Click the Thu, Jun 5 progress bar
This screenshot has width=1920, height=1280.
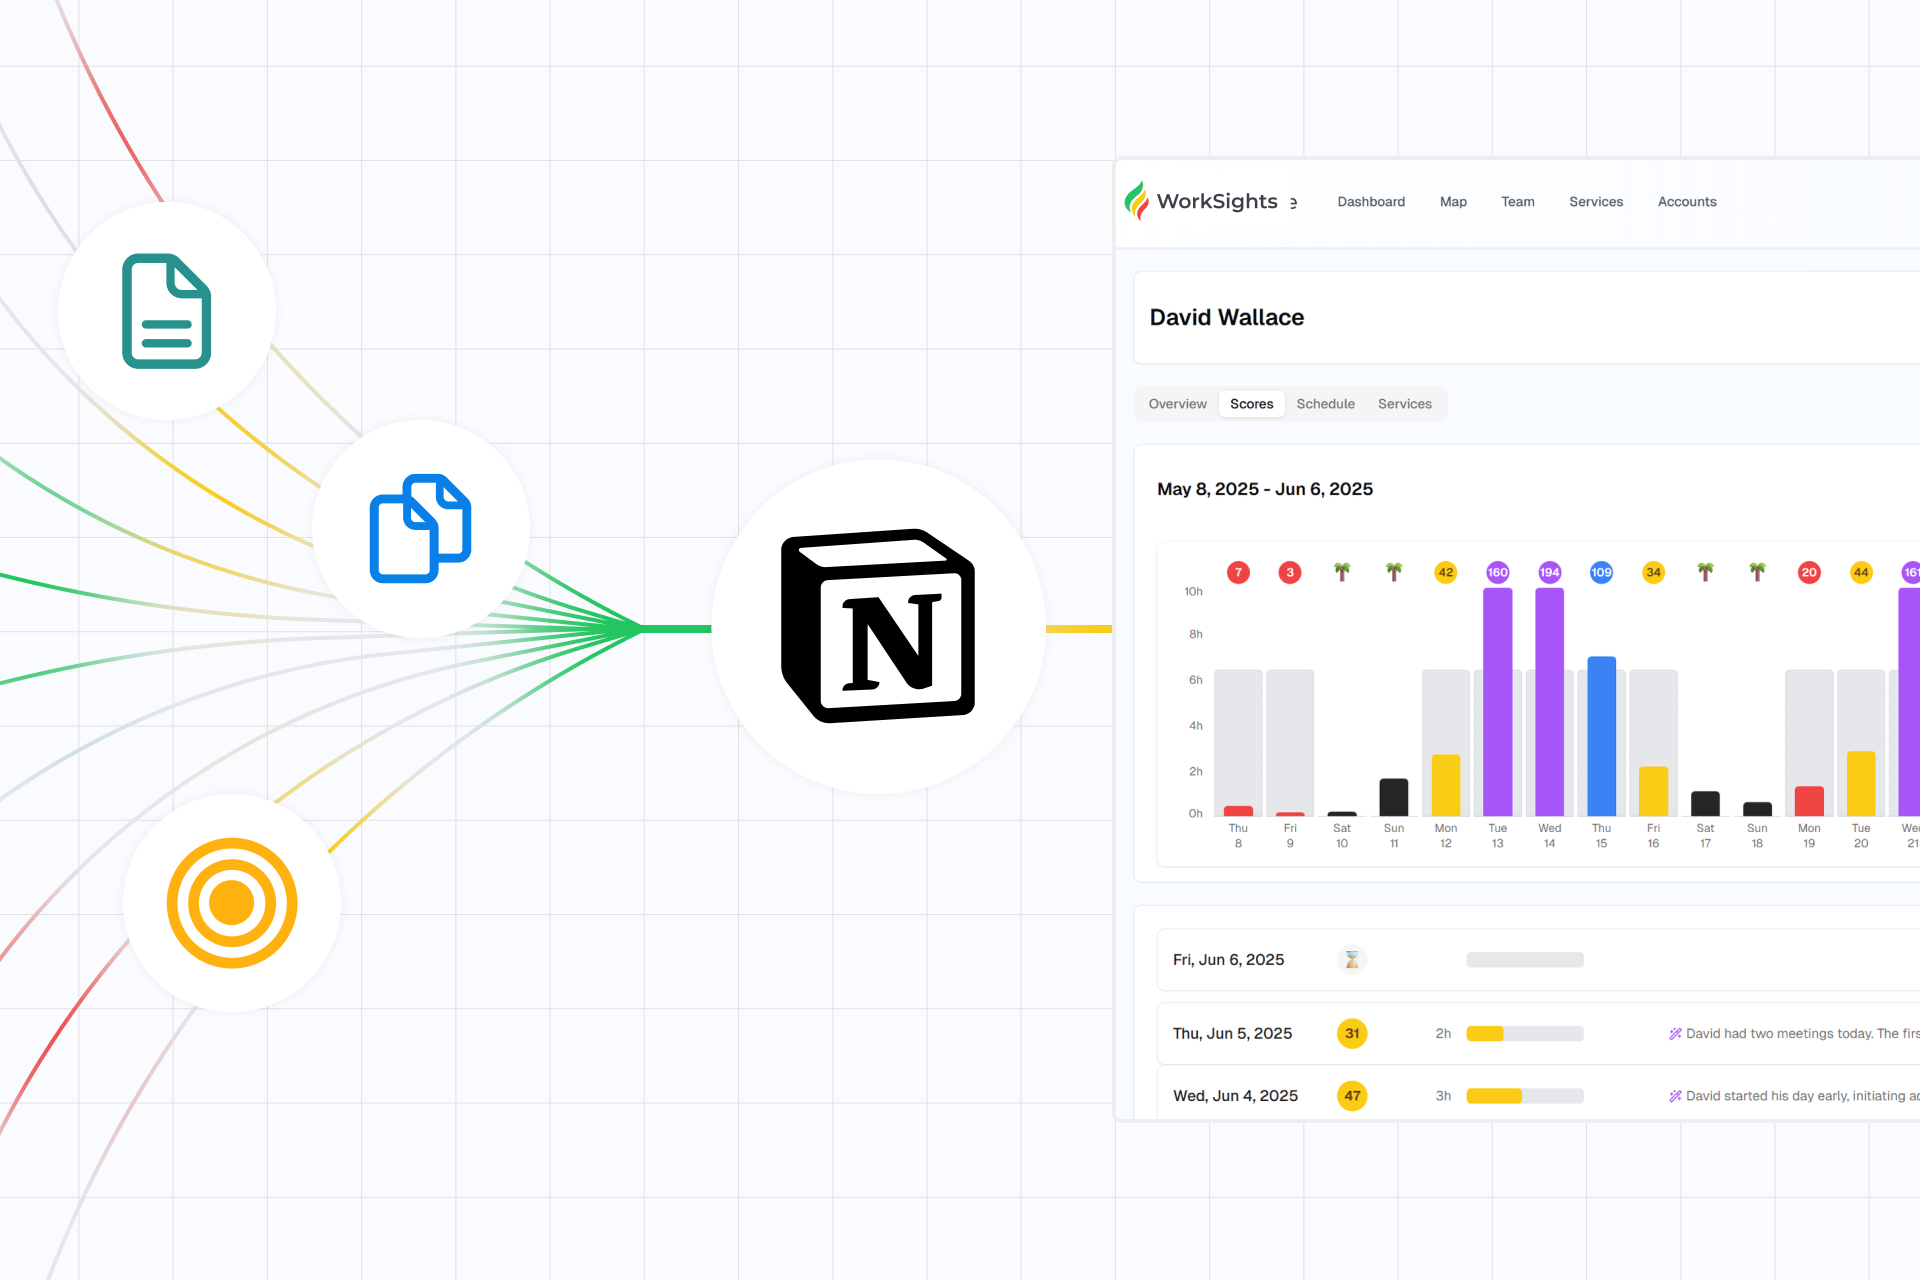1525,1034
